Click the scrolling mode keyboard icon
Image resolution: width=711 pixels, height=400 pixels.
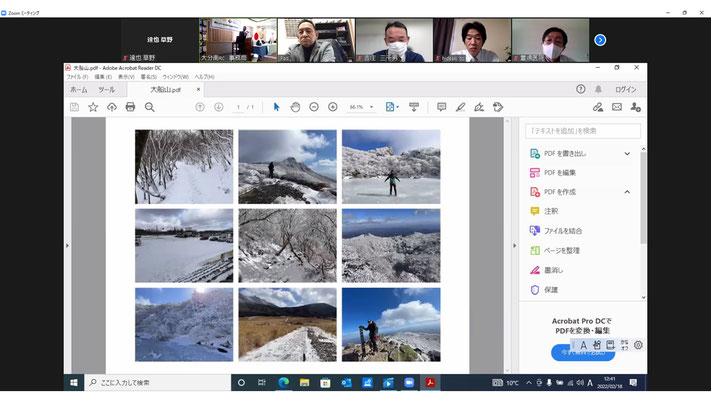point(414,107)
